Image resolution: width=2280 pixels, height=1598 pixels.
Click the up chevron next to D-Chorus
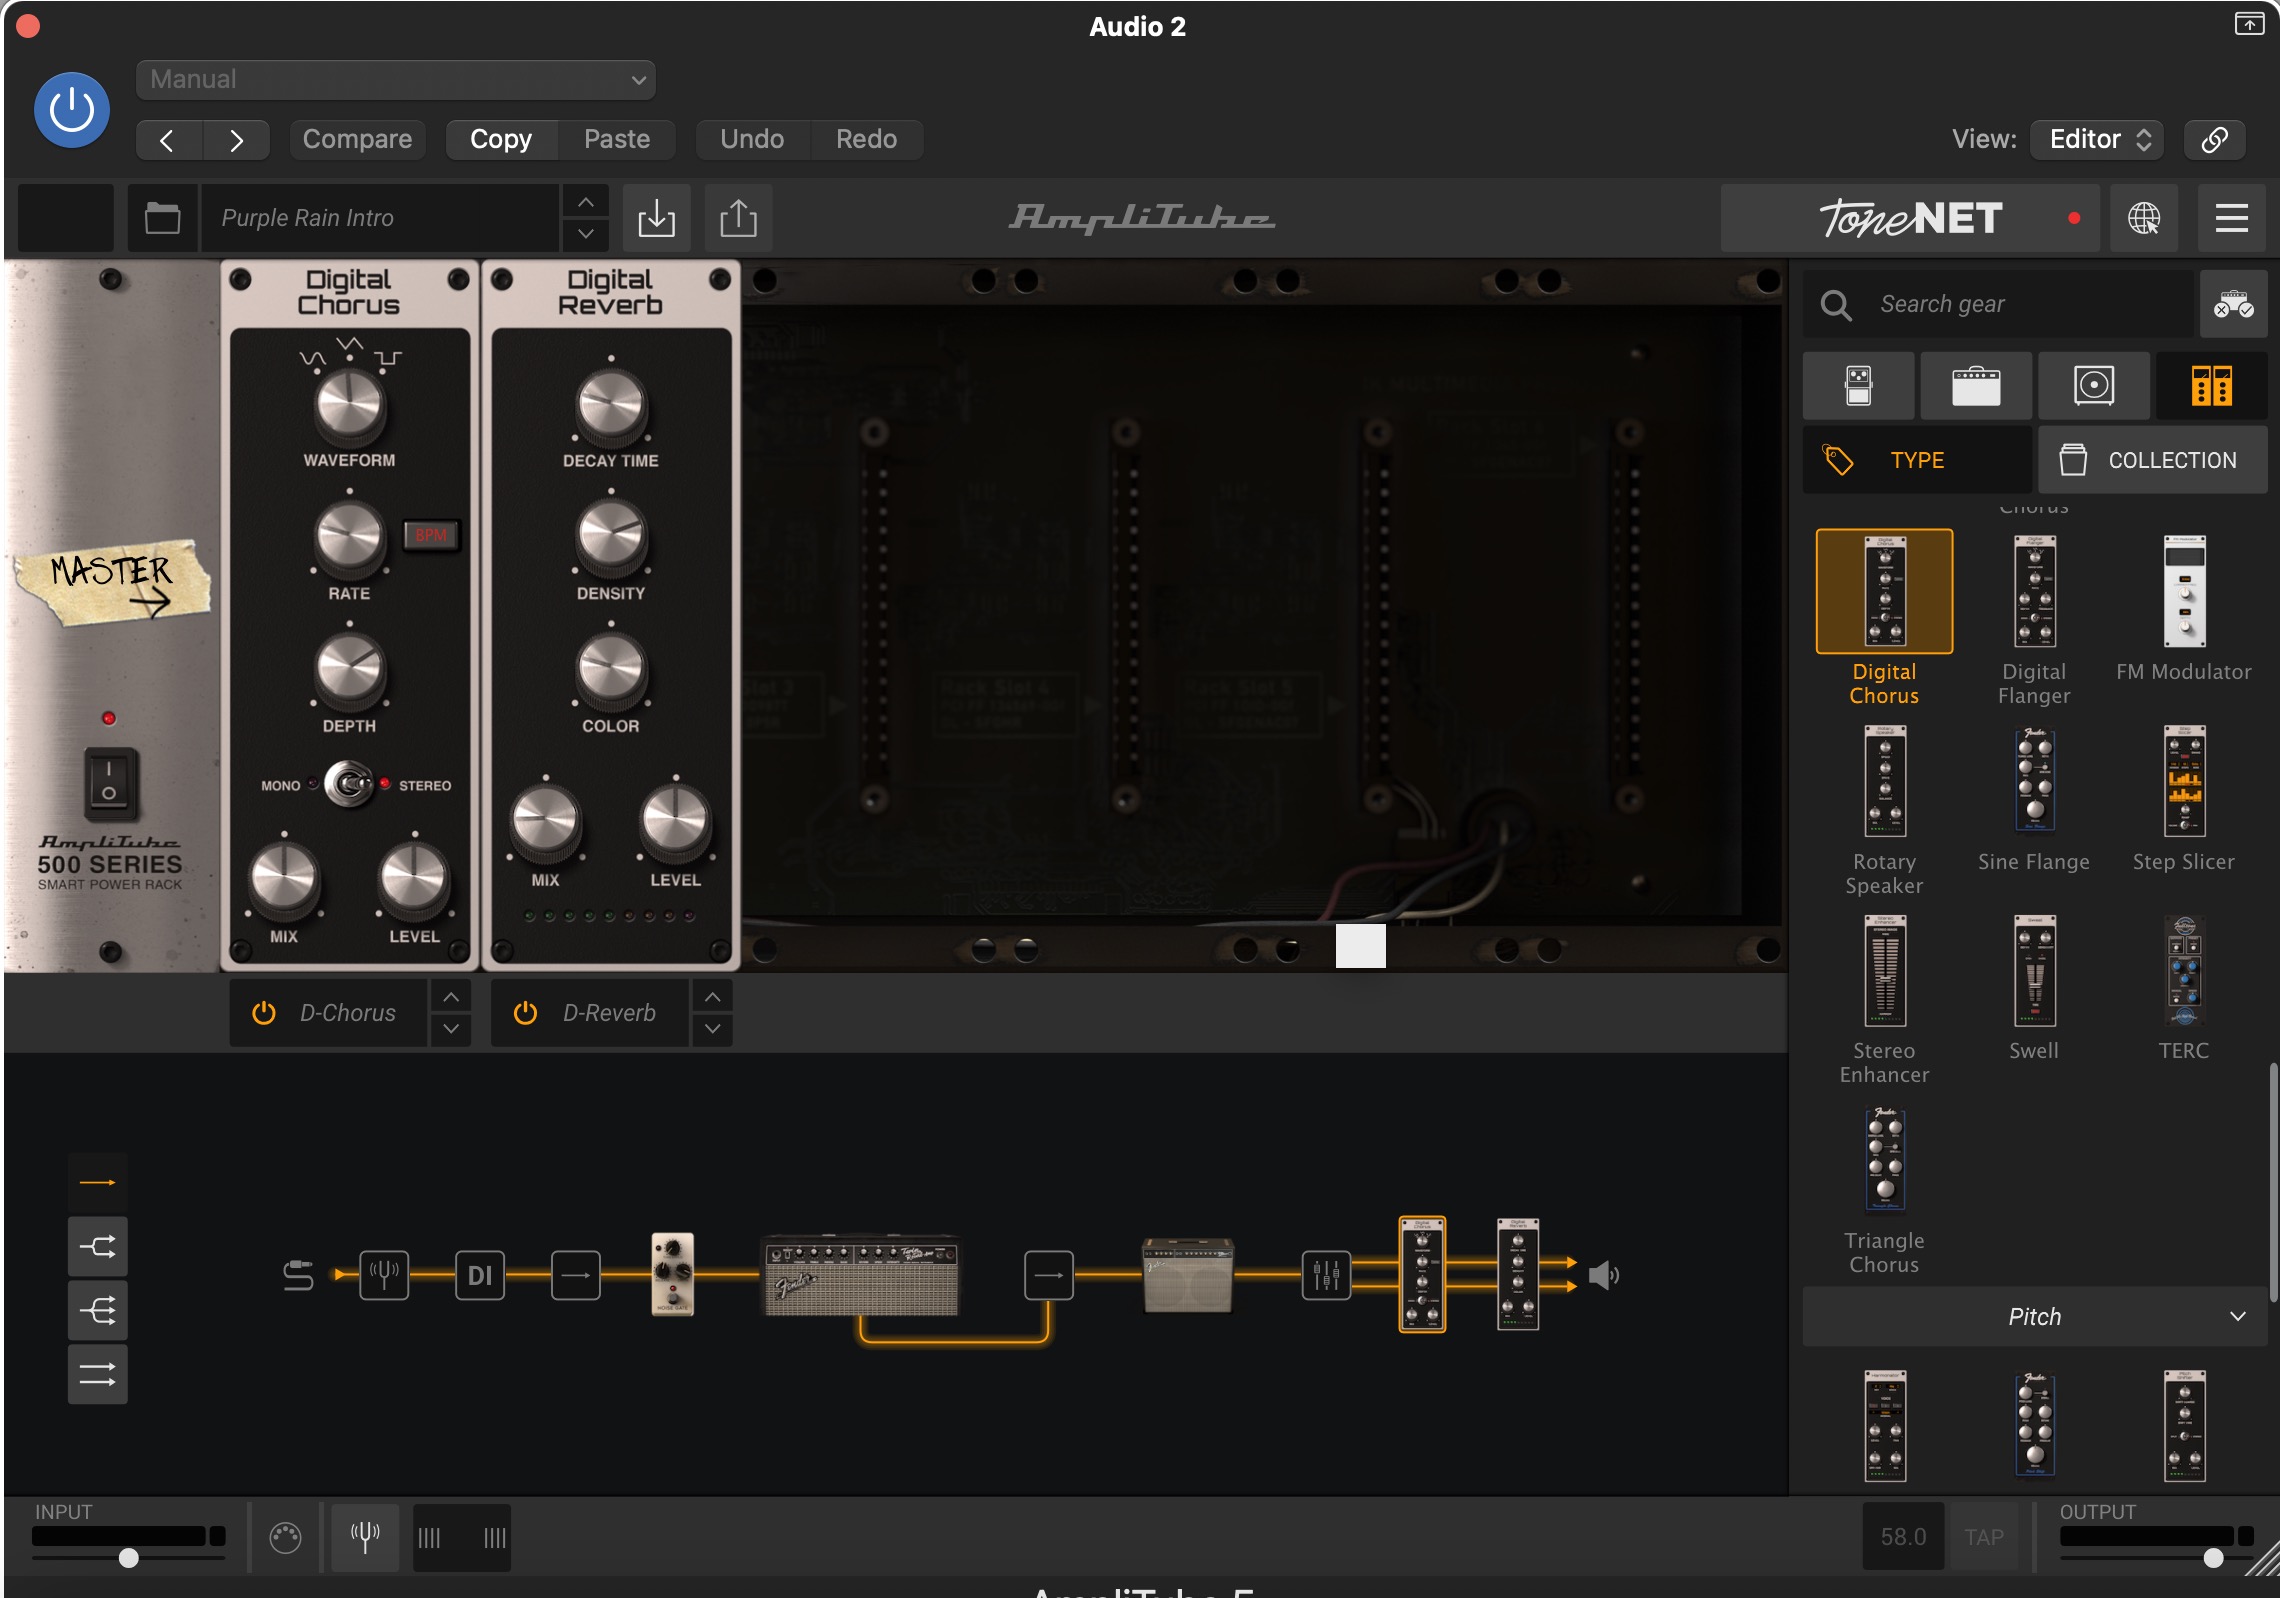[x=451, y=997]
